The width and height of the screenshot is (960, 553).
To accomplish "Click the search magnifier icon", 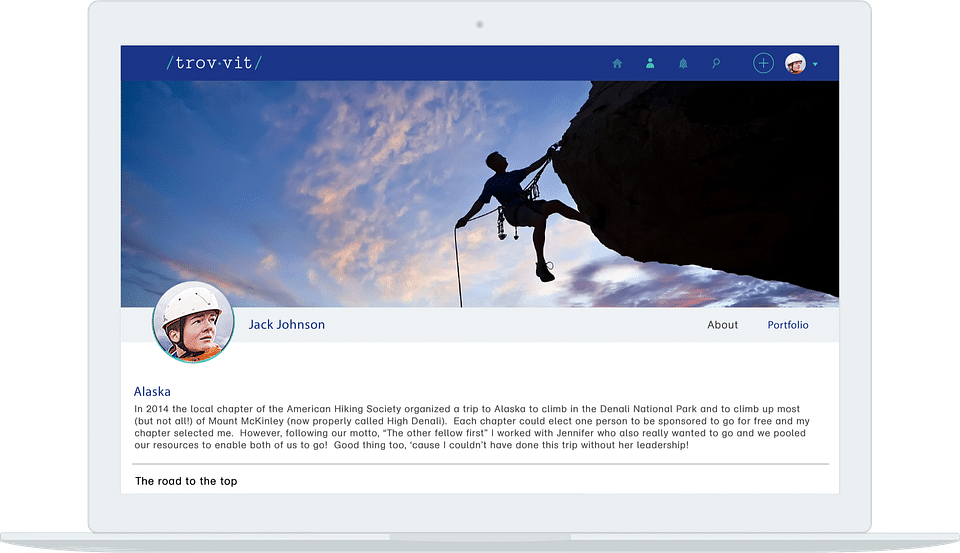I will pos(716,63).
